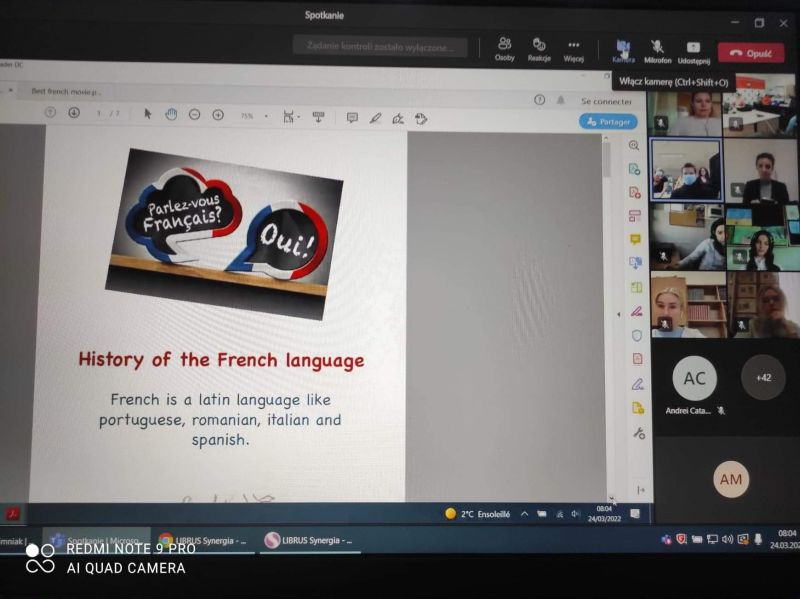Viewport: 800px width, 599px height.
Task: Switch to Best french movie document tab
Action: (x=66, y=91)
